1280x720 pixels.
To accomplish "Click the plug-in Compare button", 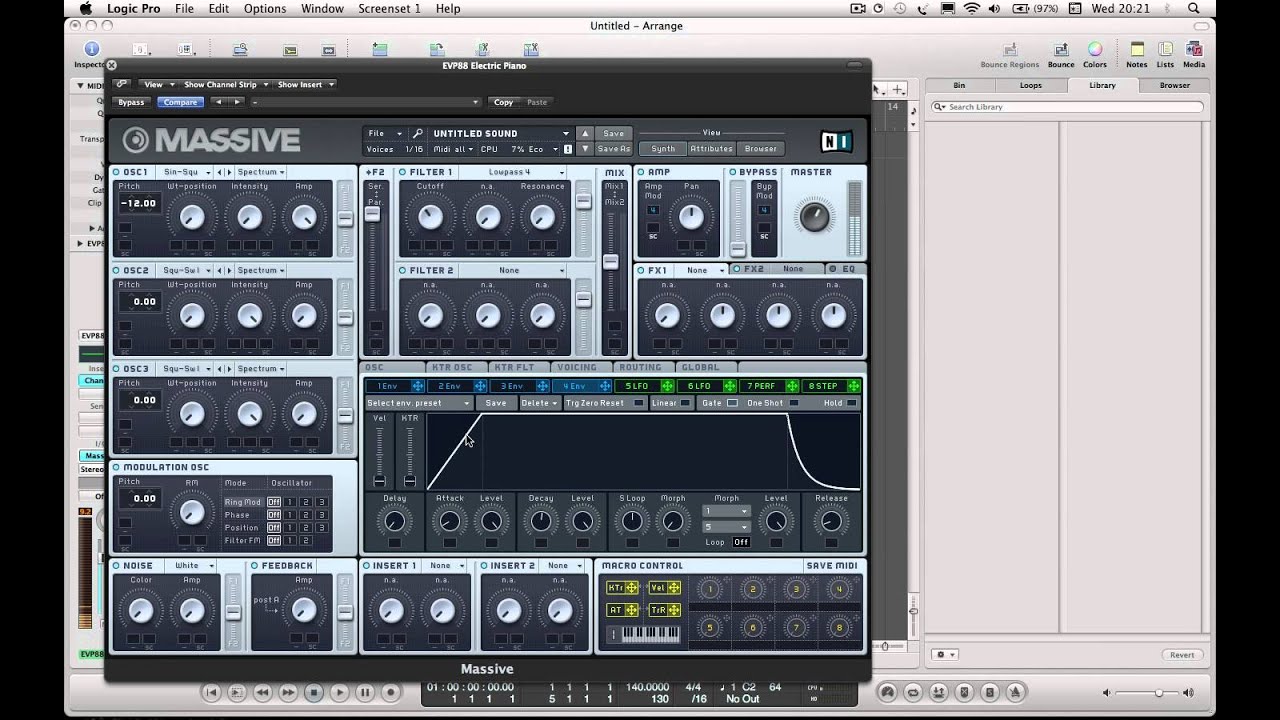I will coord(180,102).
